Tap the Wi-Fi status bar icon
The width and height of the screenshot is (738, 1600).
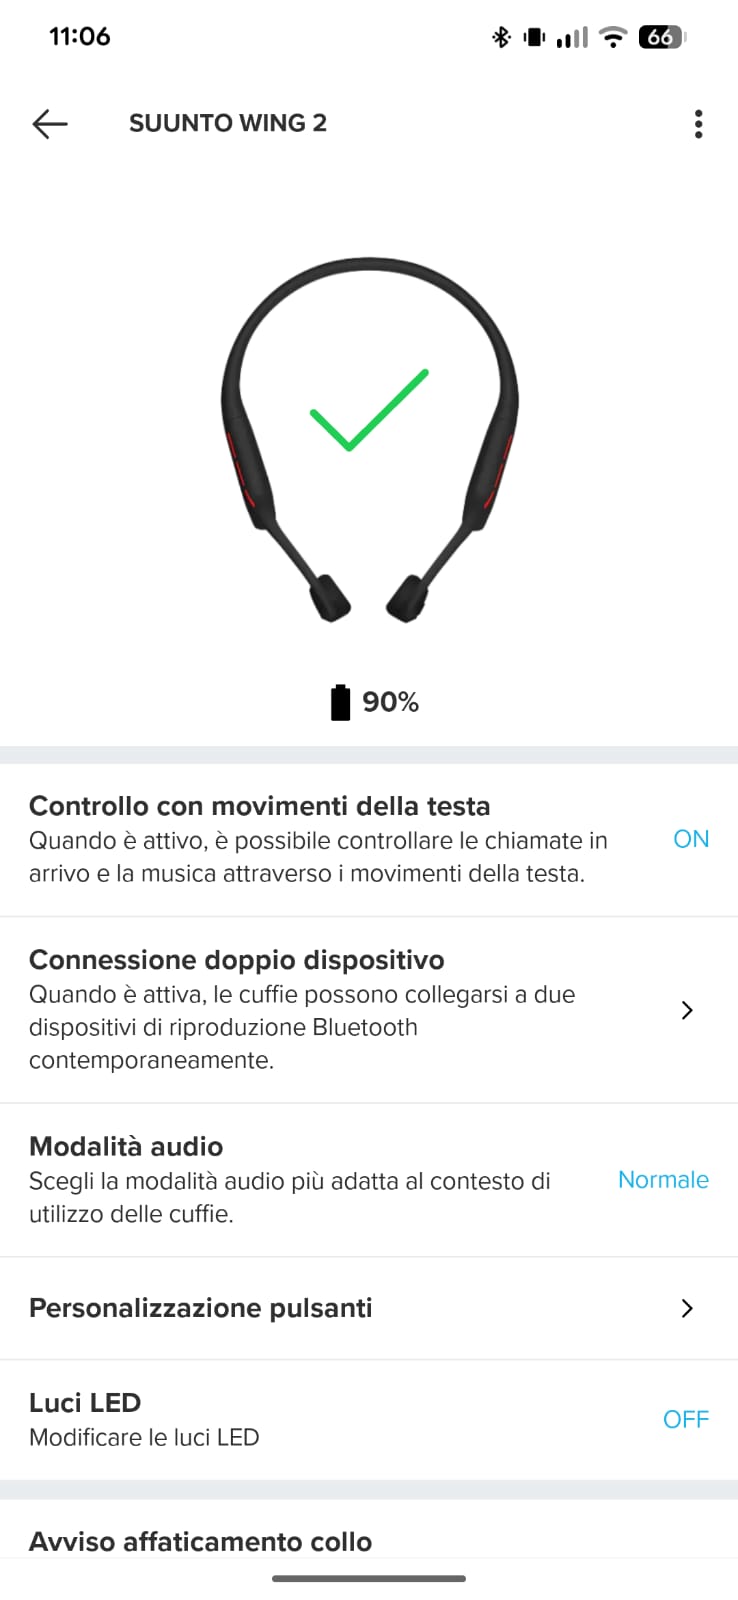(x=612, y=38)
